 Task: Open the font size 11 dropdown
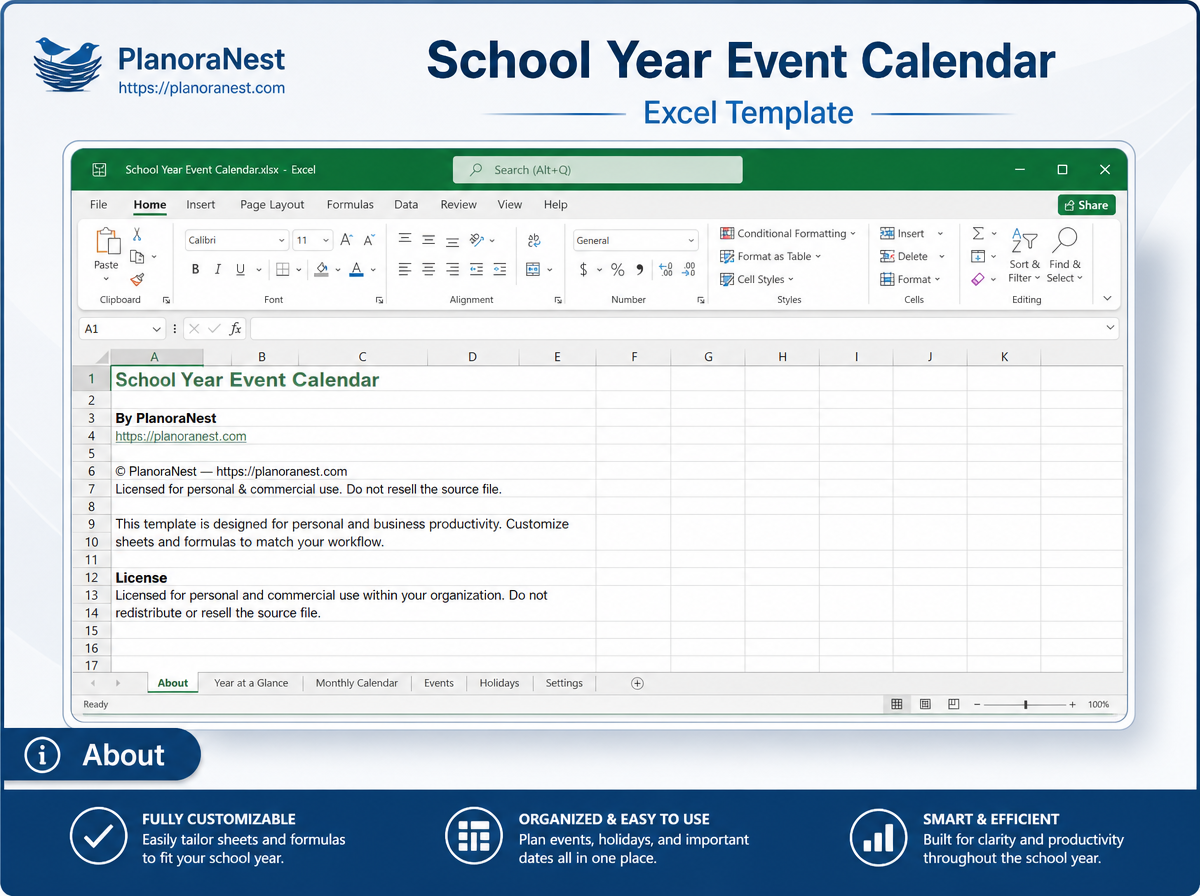(326, 241)
